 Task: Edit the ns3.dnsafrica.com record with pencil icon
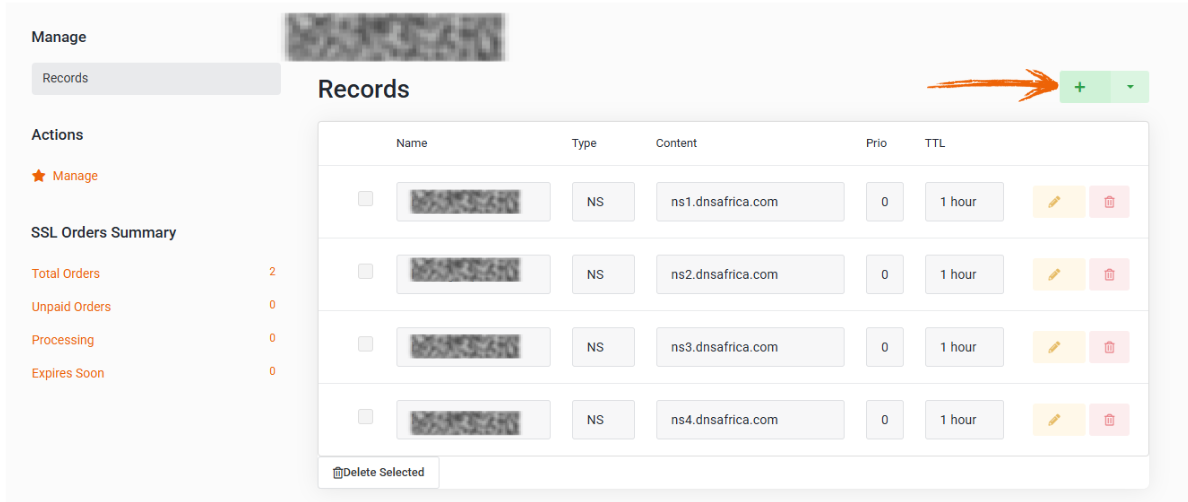[x=1059, y=347]
